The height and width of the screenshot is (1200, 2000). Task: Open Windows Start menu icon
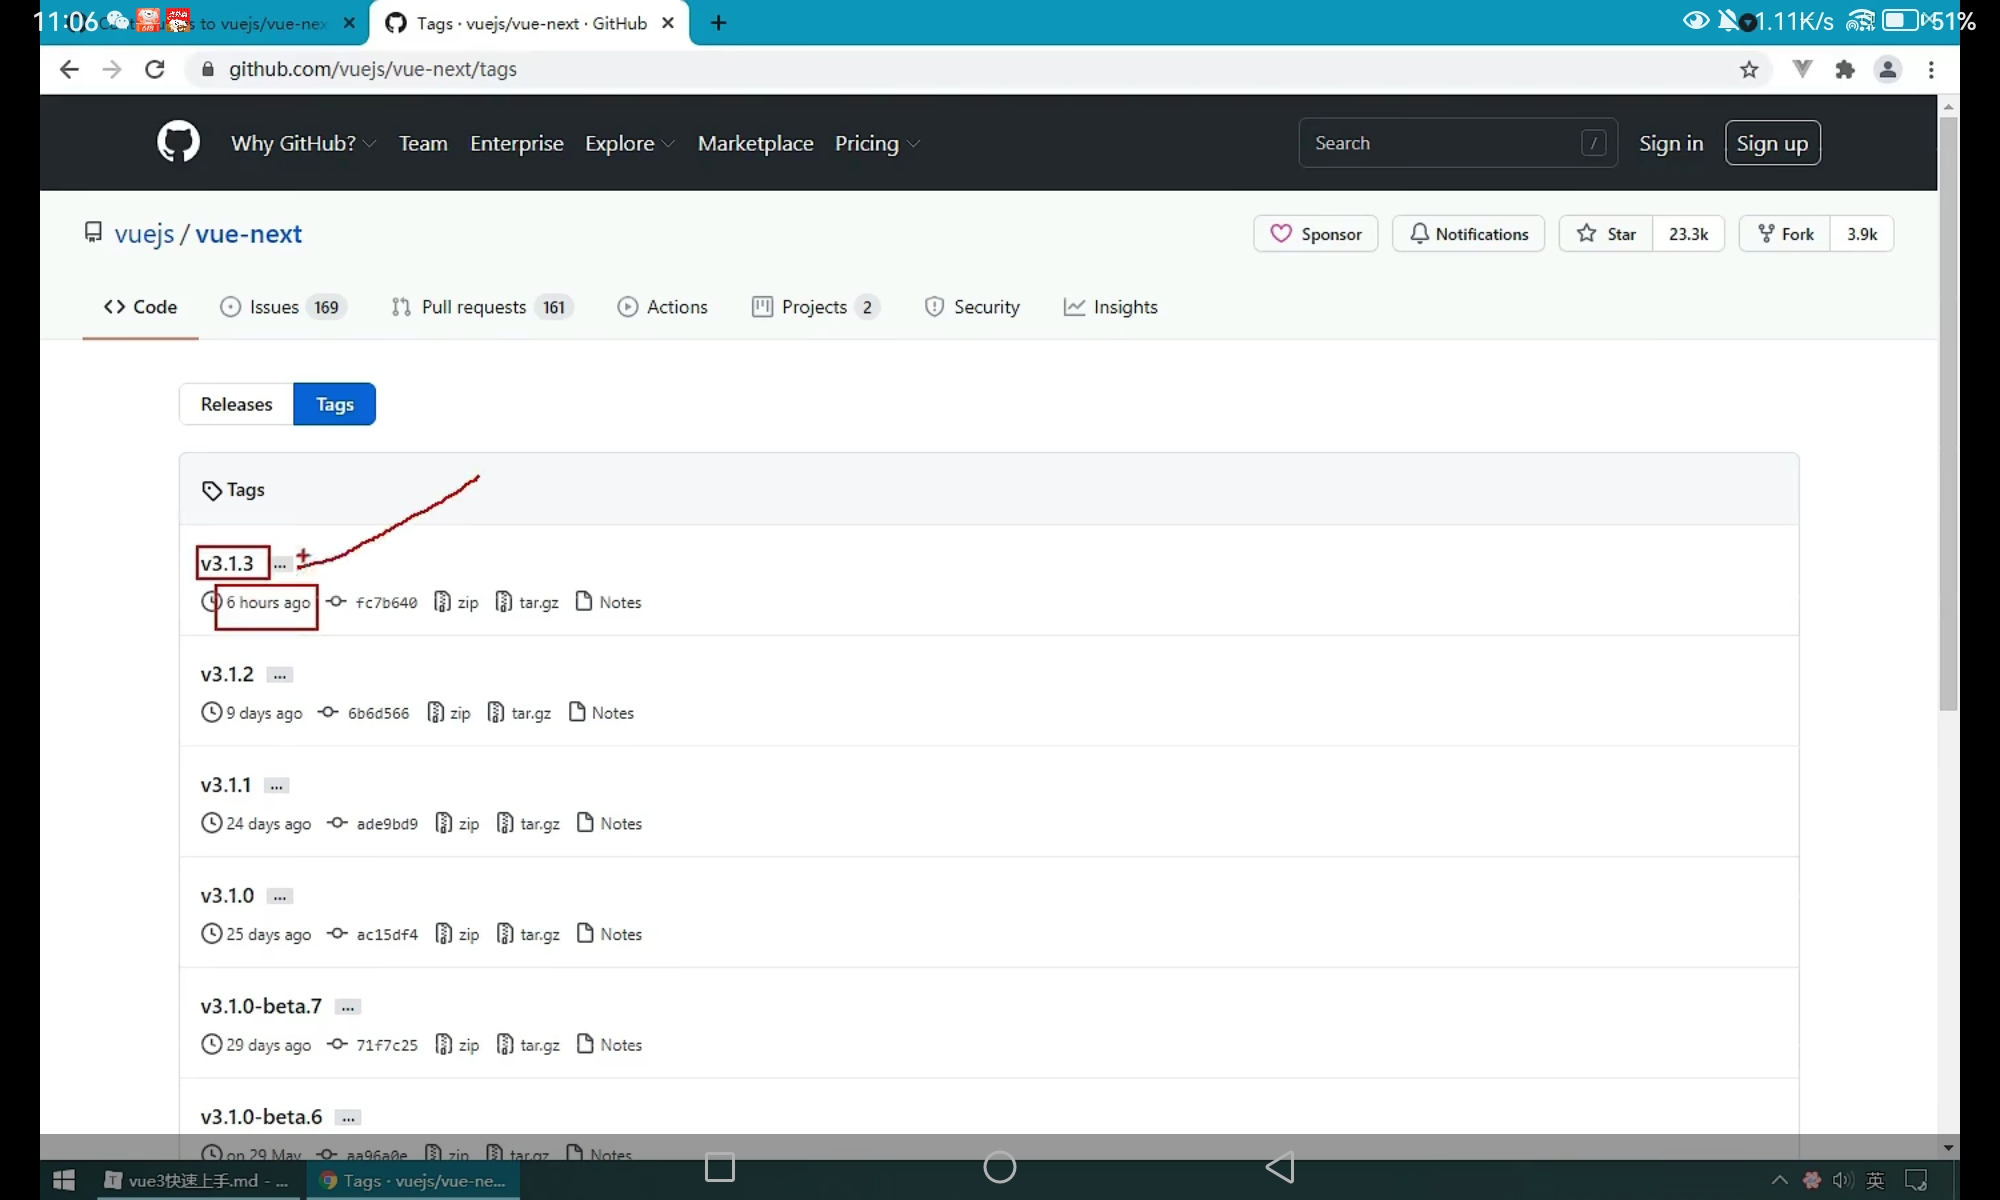pos(64,1180)
